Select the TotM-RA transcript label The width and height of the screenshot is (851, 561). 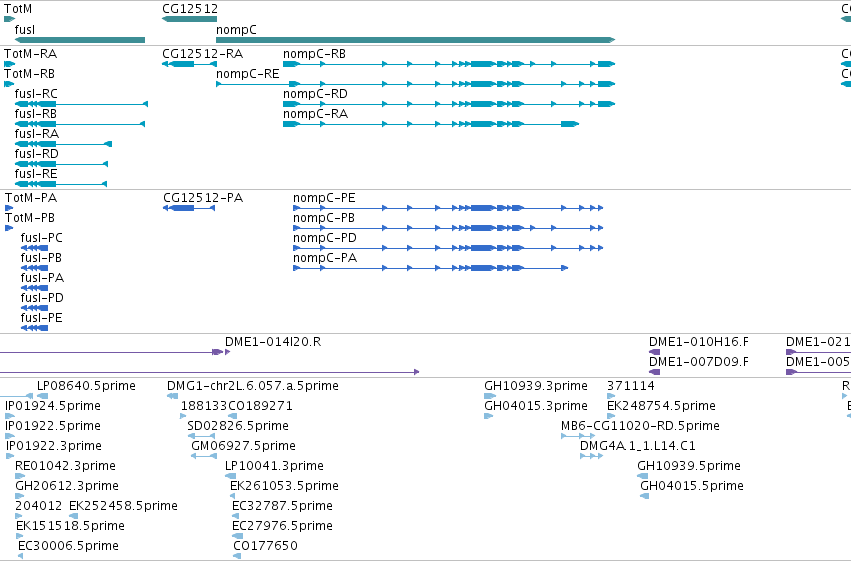30,54
